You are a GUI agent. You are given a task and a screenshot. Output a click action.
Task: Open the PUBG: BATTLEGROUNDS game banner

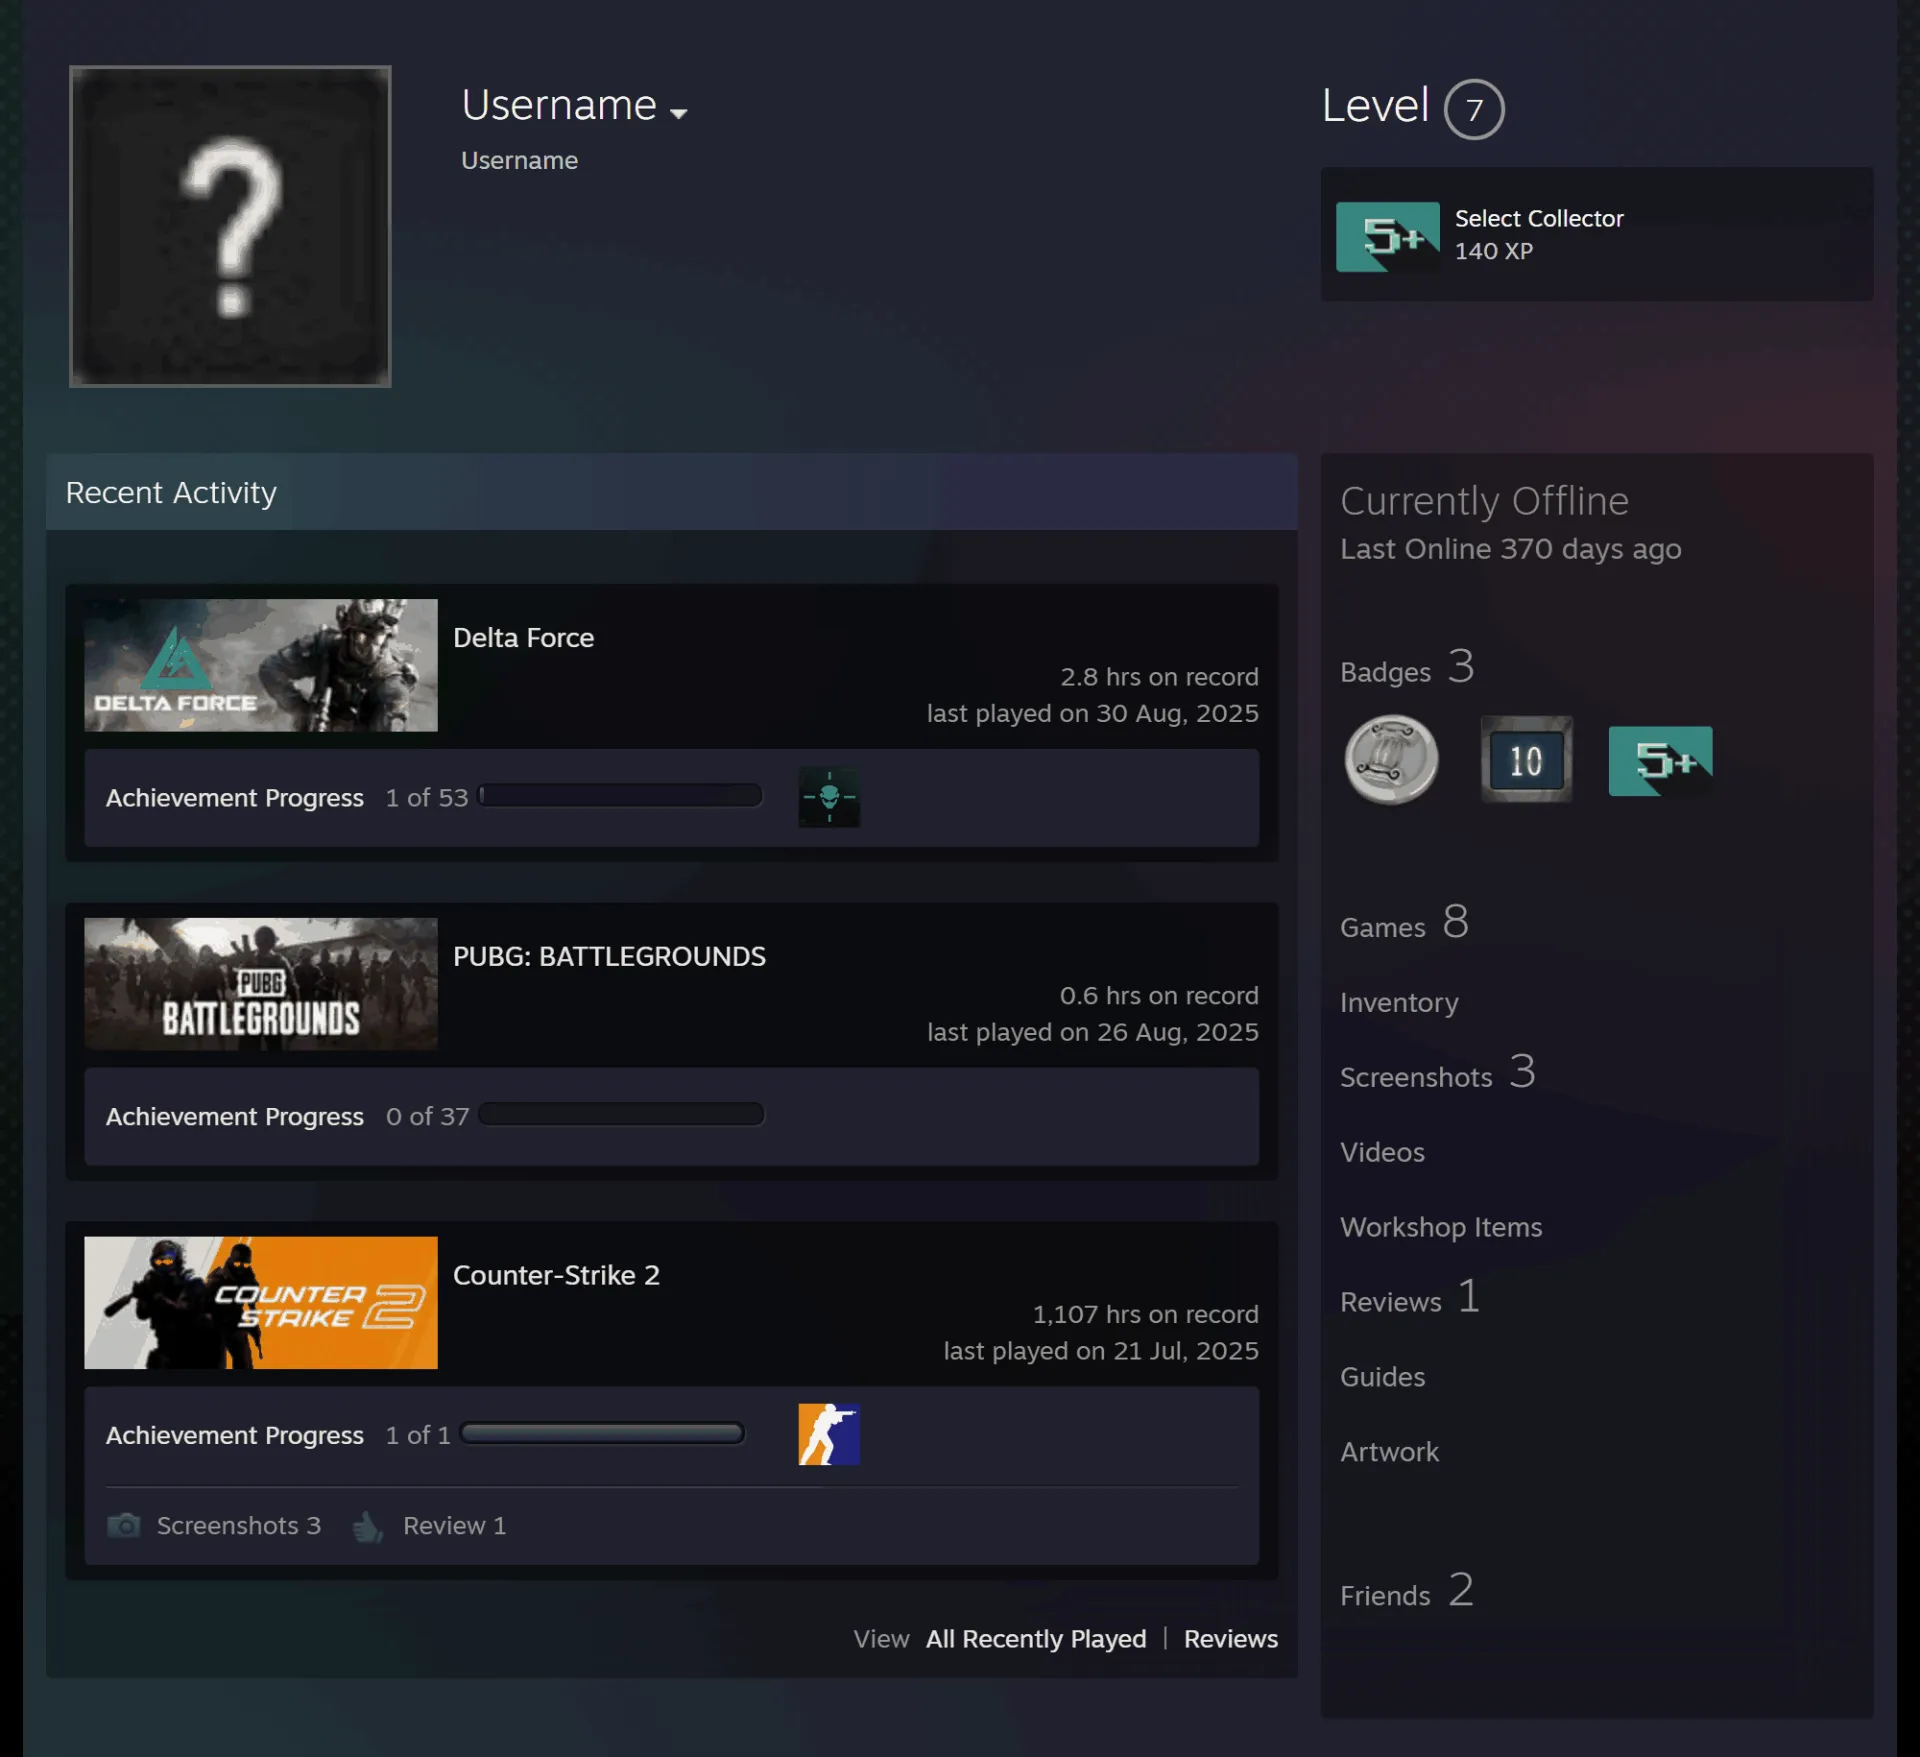click(x=261, y=984)
